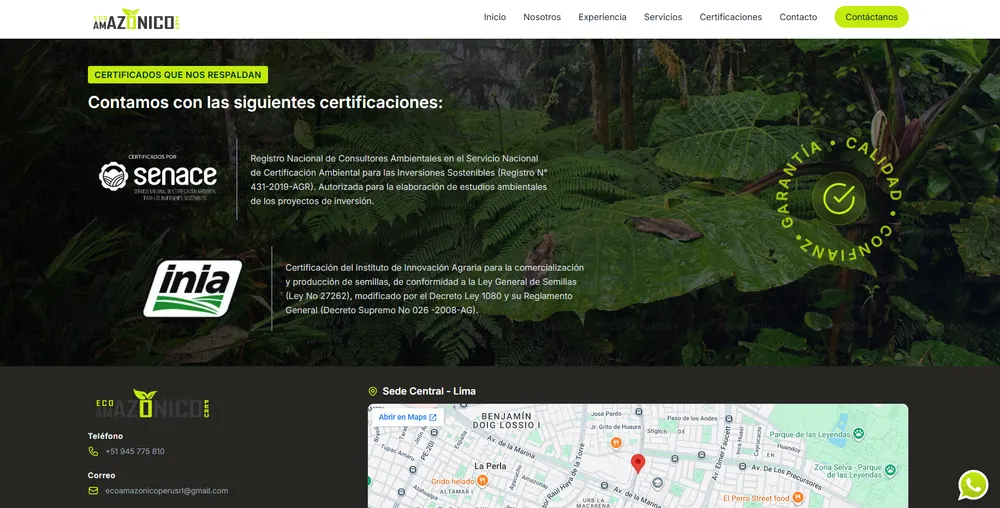Click the Sede Central - Lima heading
Image resolution: width=1000 pixels, height=508 pixels.
pyautogui.click(x=429, y=391)
